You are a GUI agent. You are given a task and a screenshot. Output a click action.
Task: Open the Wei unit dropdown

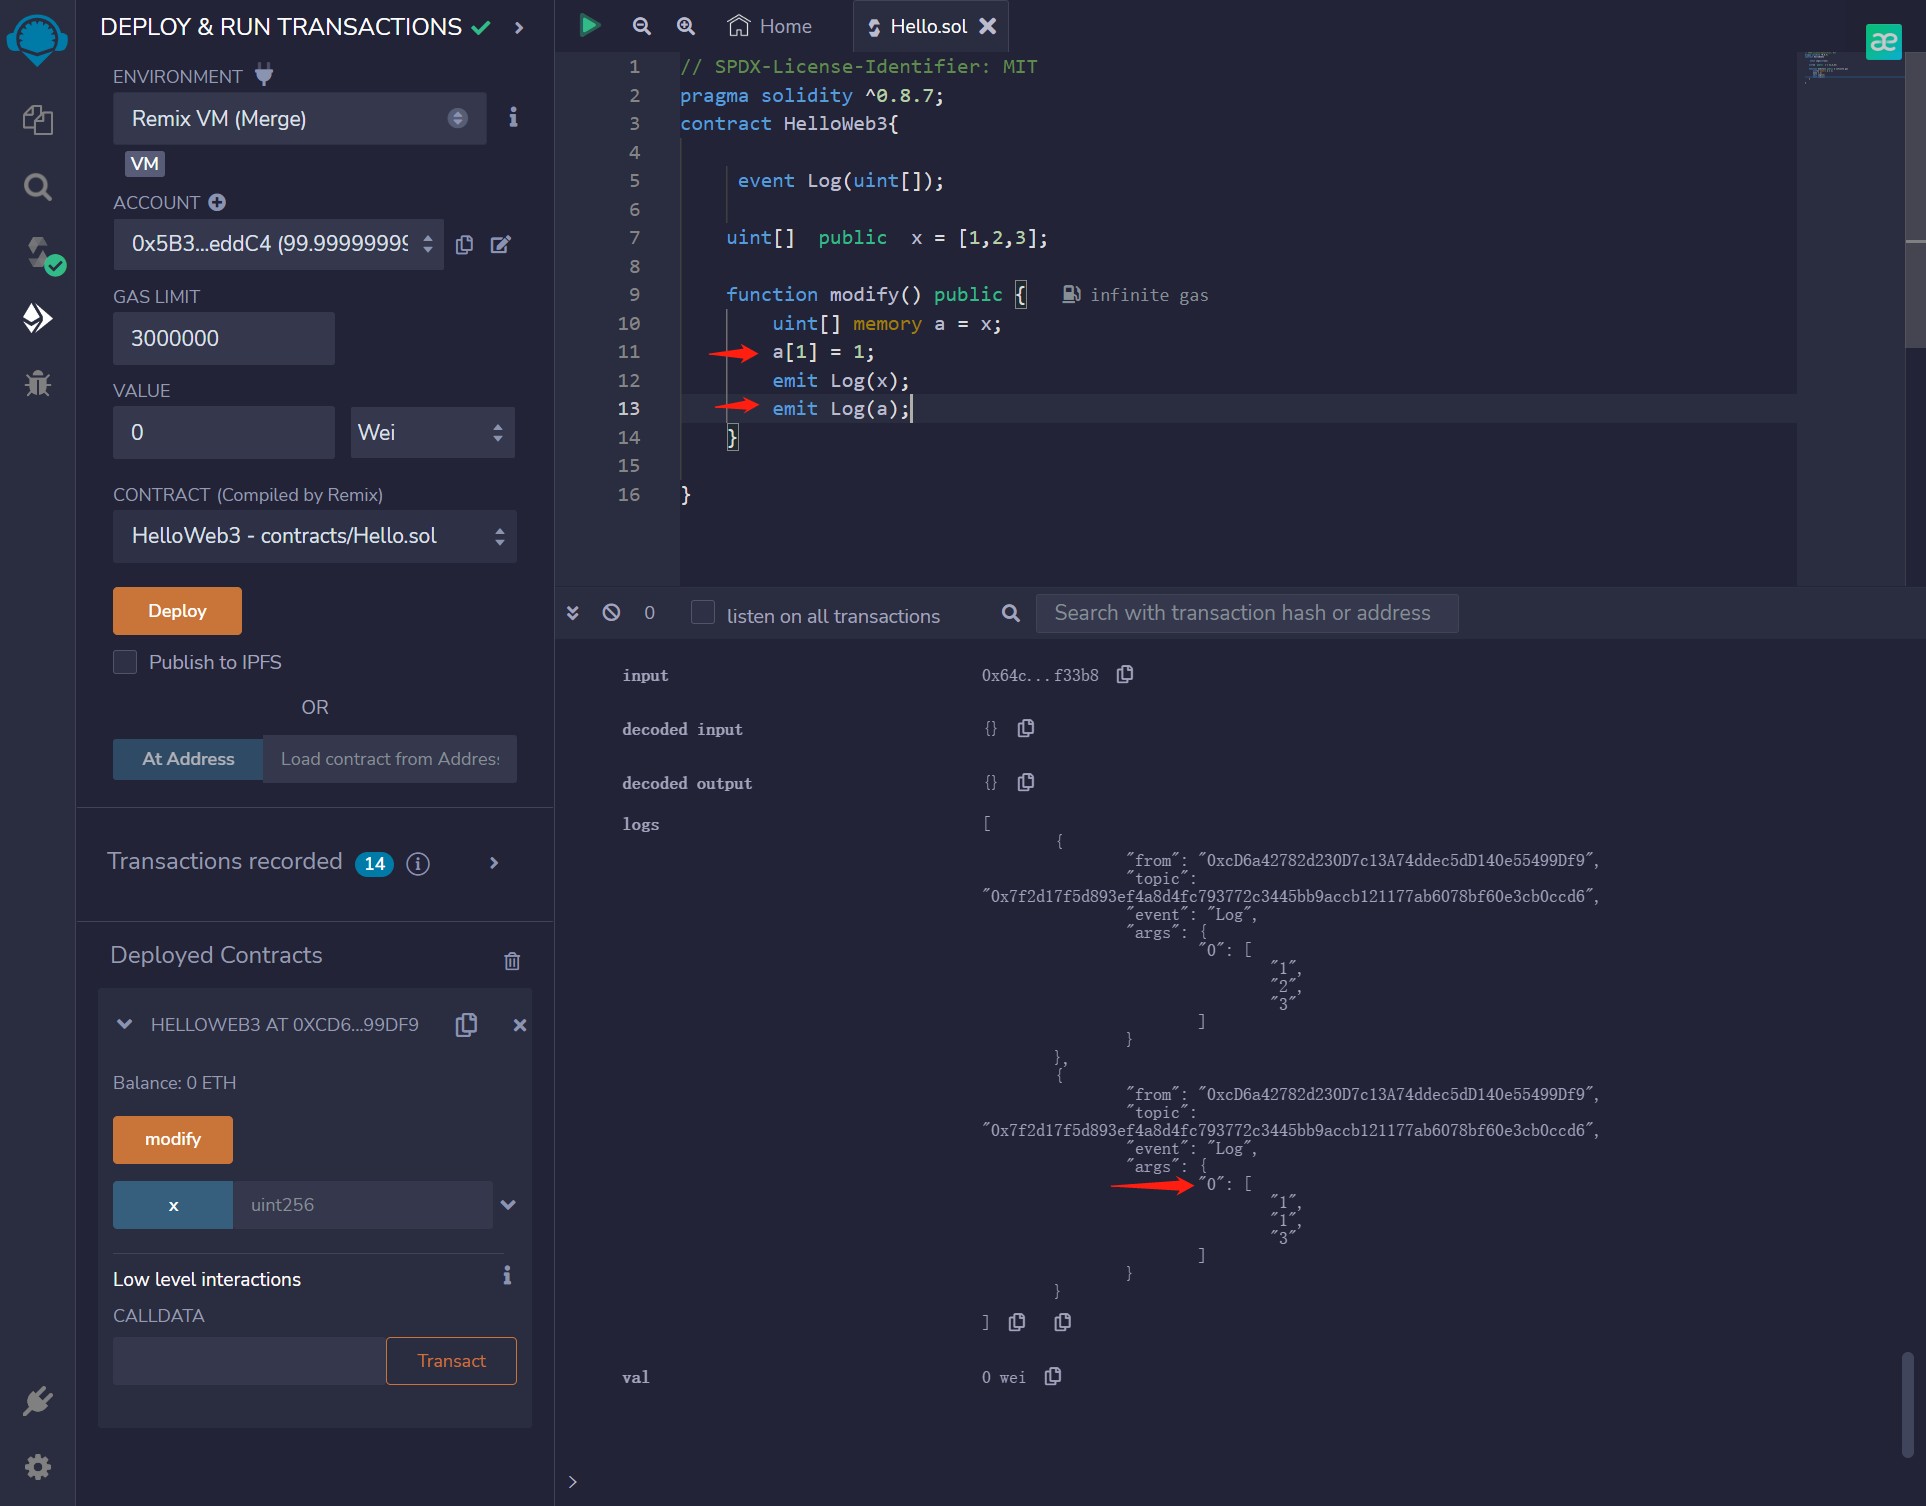432,432
